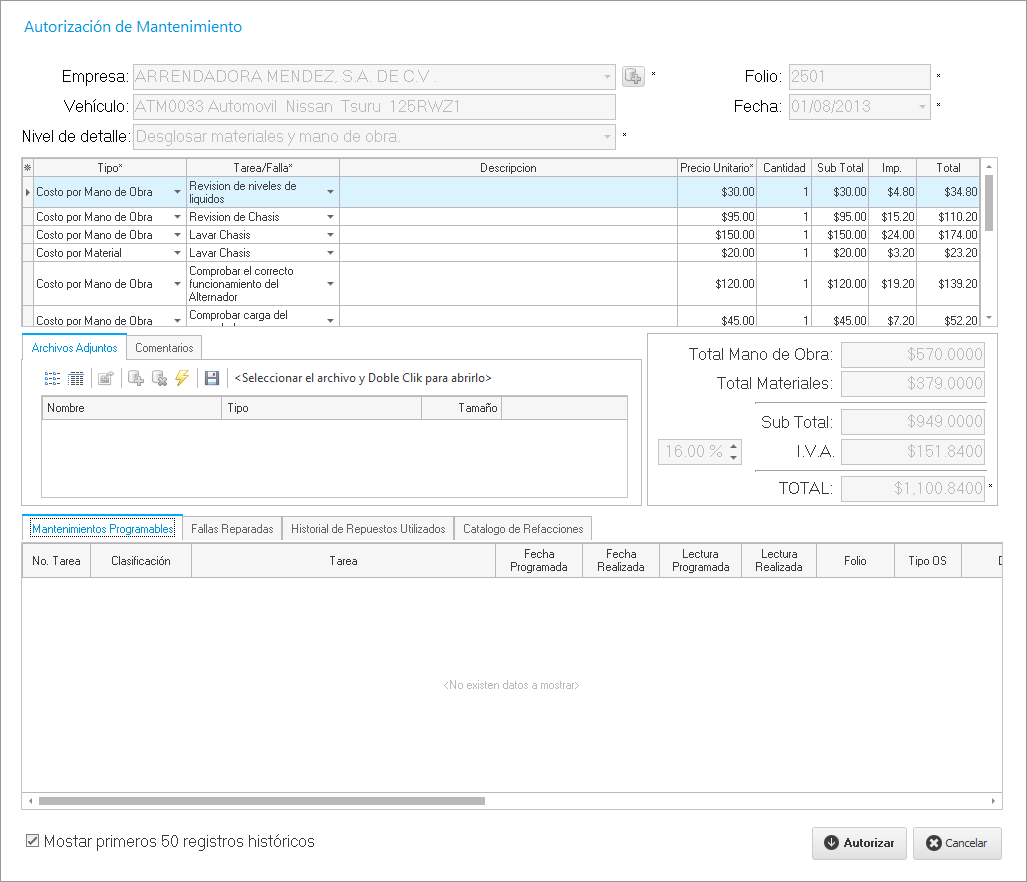Expand the Fecha date picker
Image resolution: width=1027 pixels, height=882 pixels.
(921, 107)
